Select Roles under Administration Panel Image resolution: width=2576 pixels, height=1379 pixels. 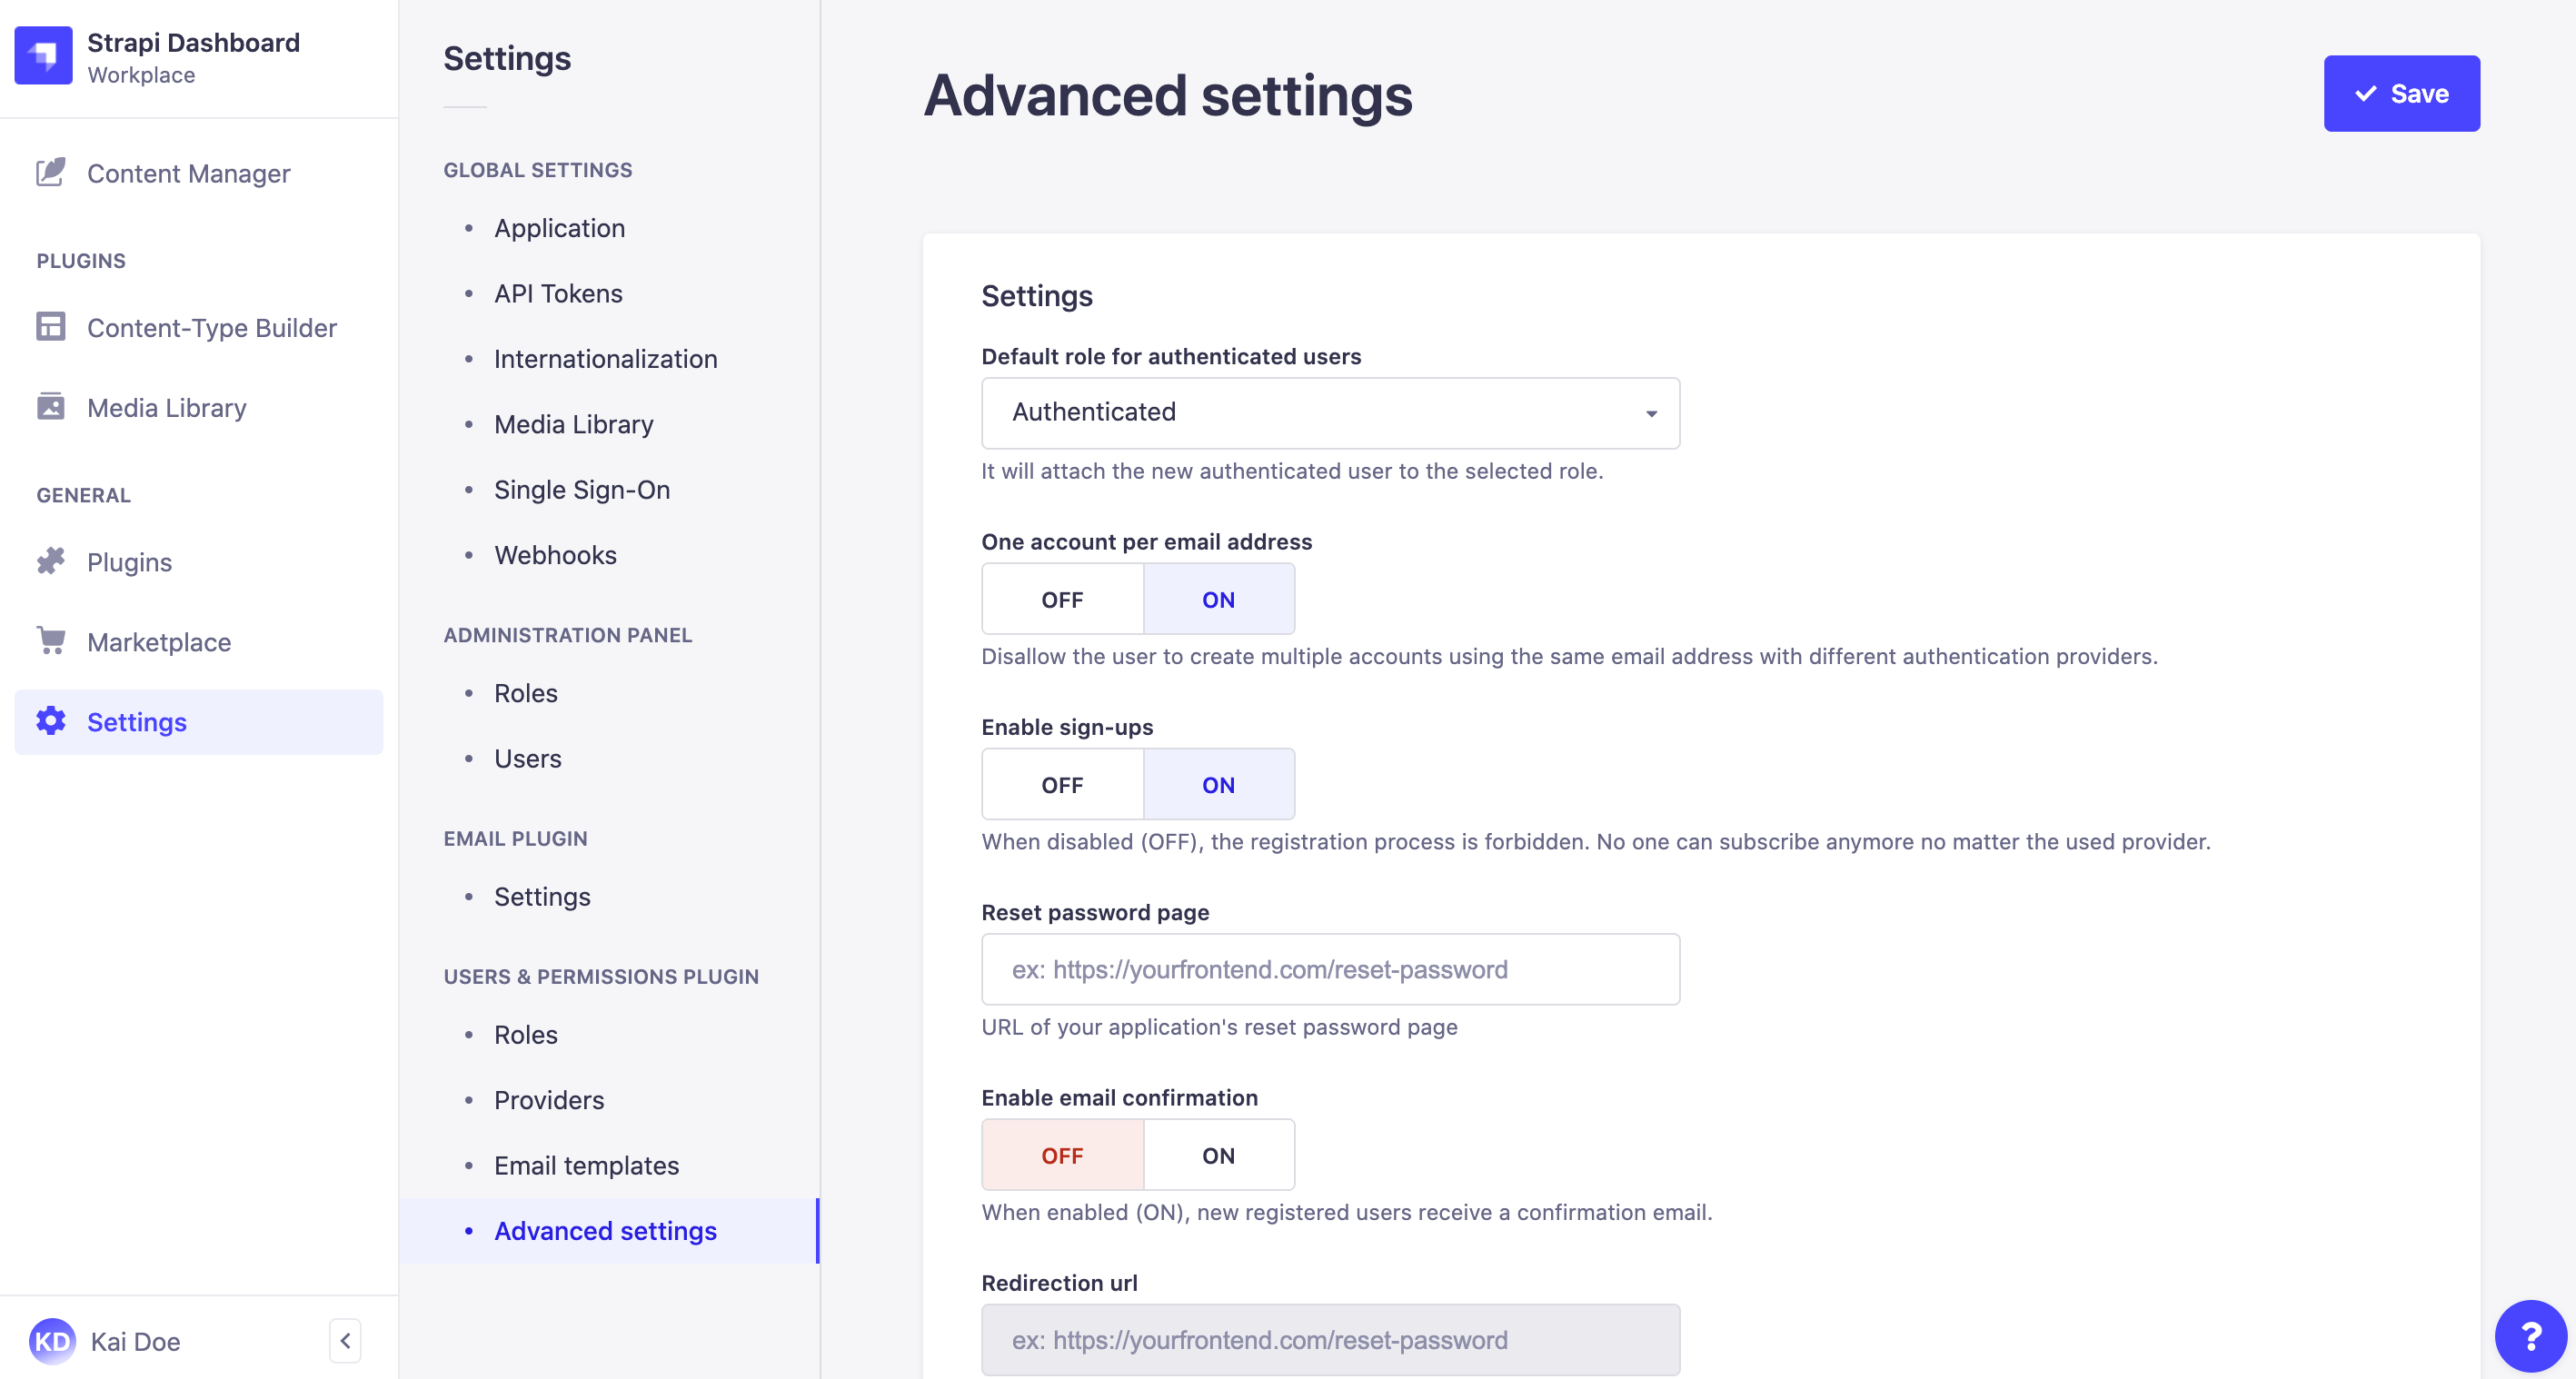(x=525, y=691)
